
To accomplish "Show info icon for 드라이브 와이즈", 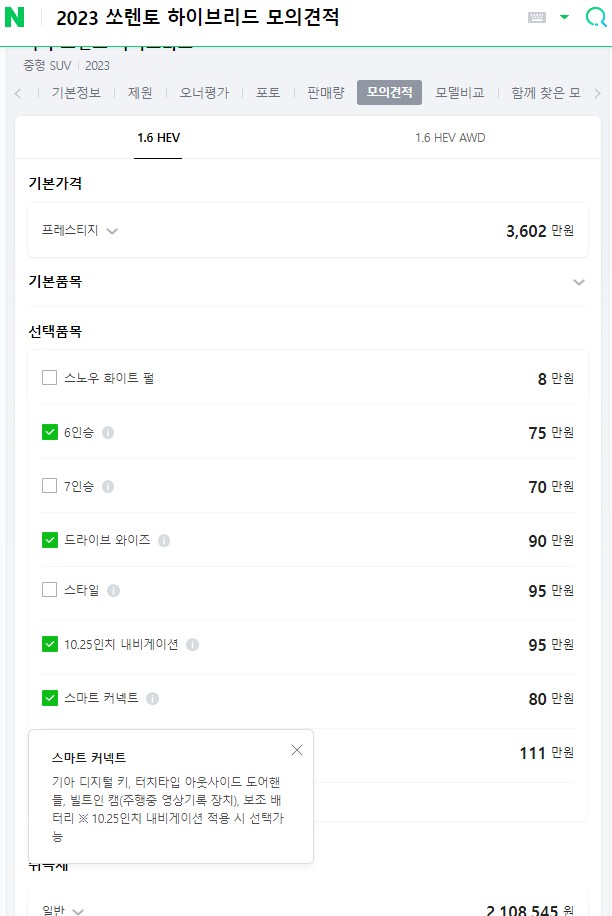I will click(x=164, y=541).
